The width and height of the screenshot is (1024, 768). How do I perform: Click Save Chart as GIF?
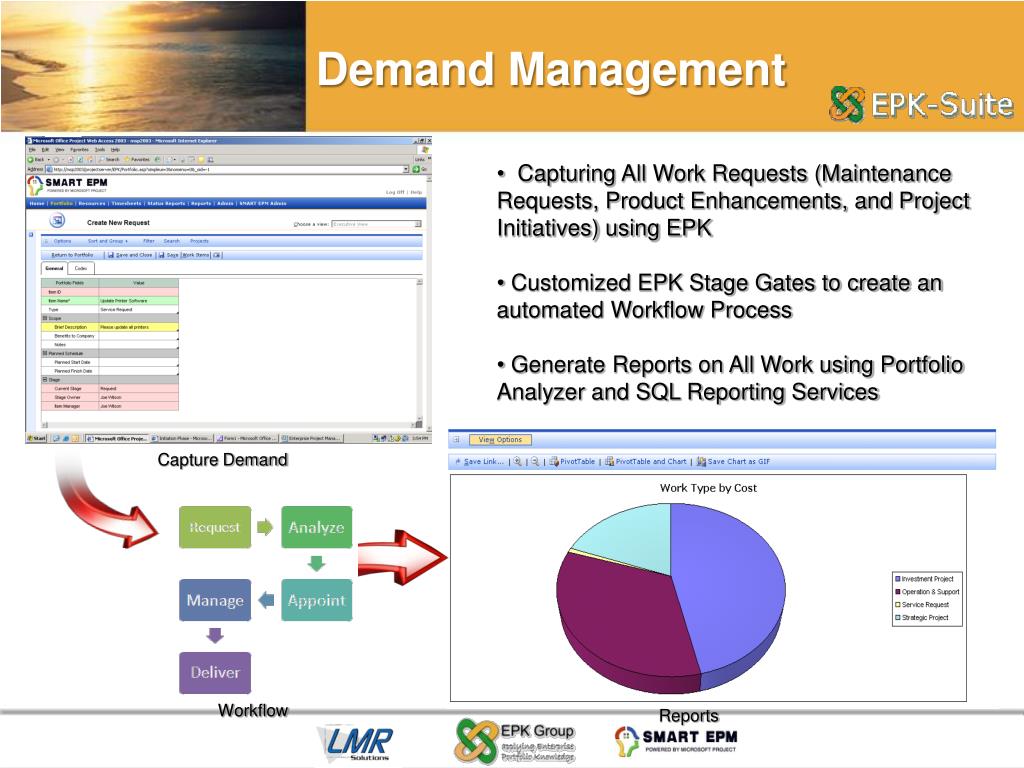[733, 461]
